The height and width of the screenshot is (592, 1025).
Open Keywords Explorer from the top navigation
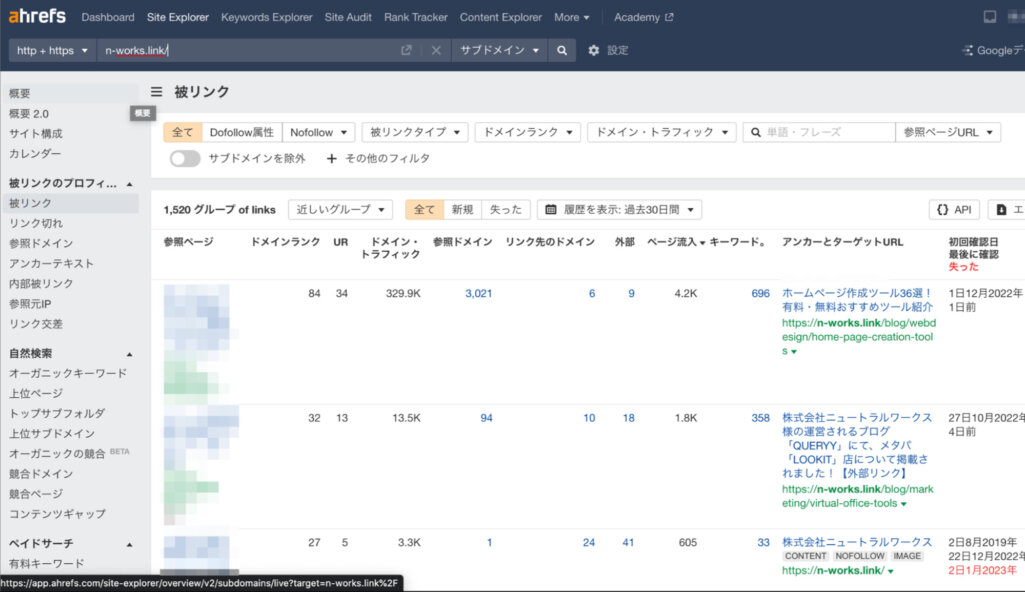(x=267, y=17)
